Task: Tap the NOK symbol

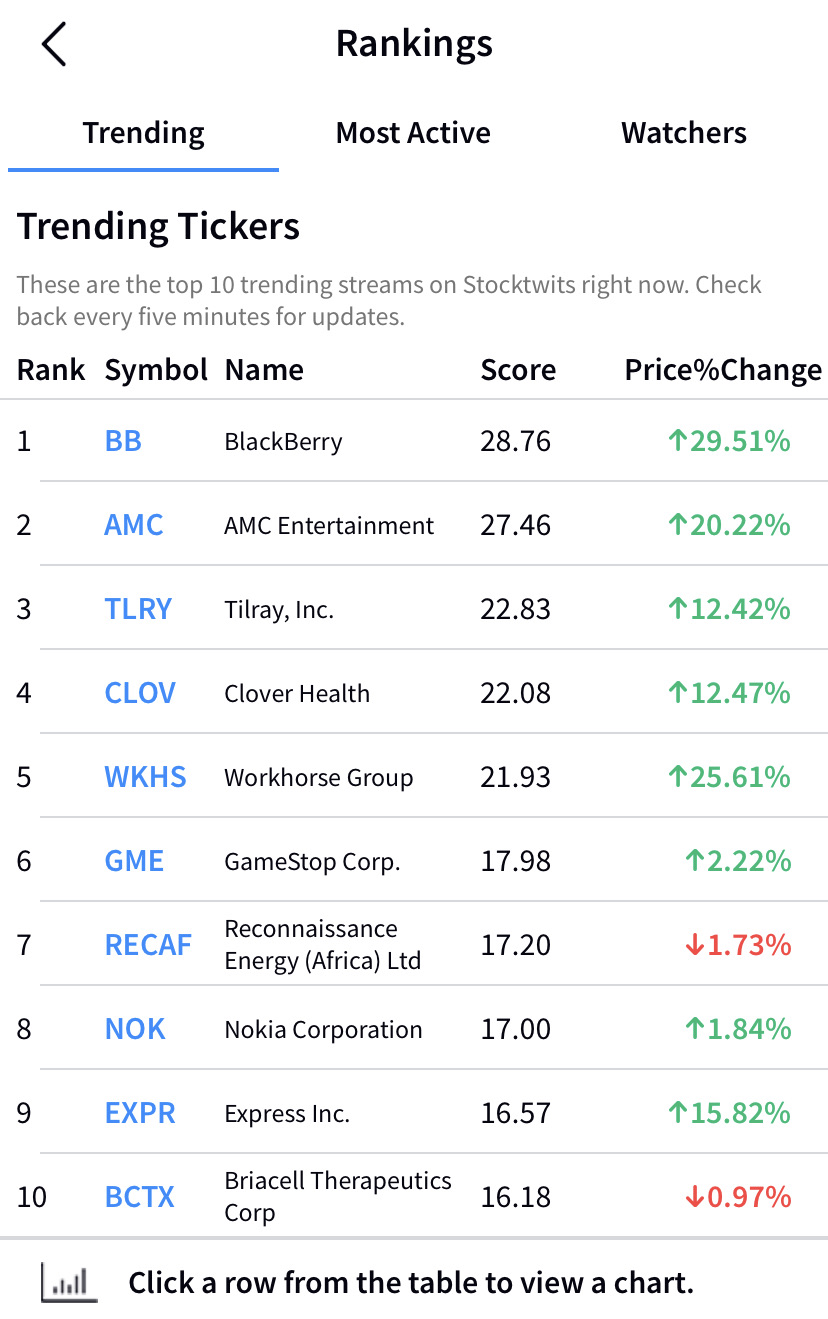Action: 135,1029
